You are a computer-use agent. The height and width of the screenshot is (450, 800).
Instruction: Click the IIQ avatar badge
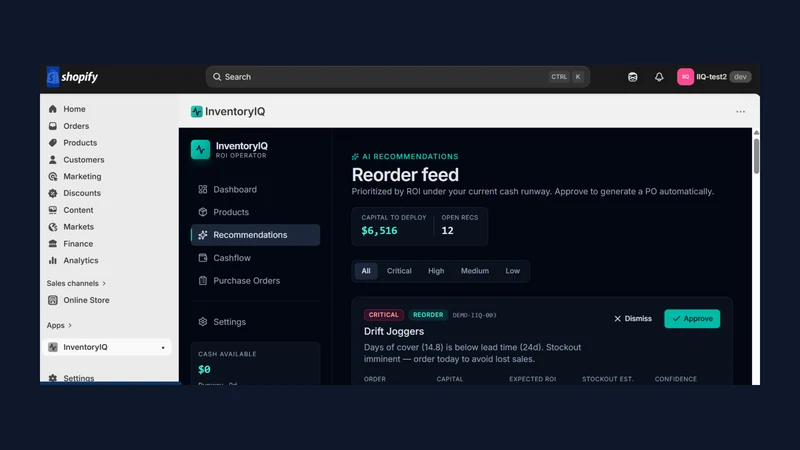pos(685,77)
